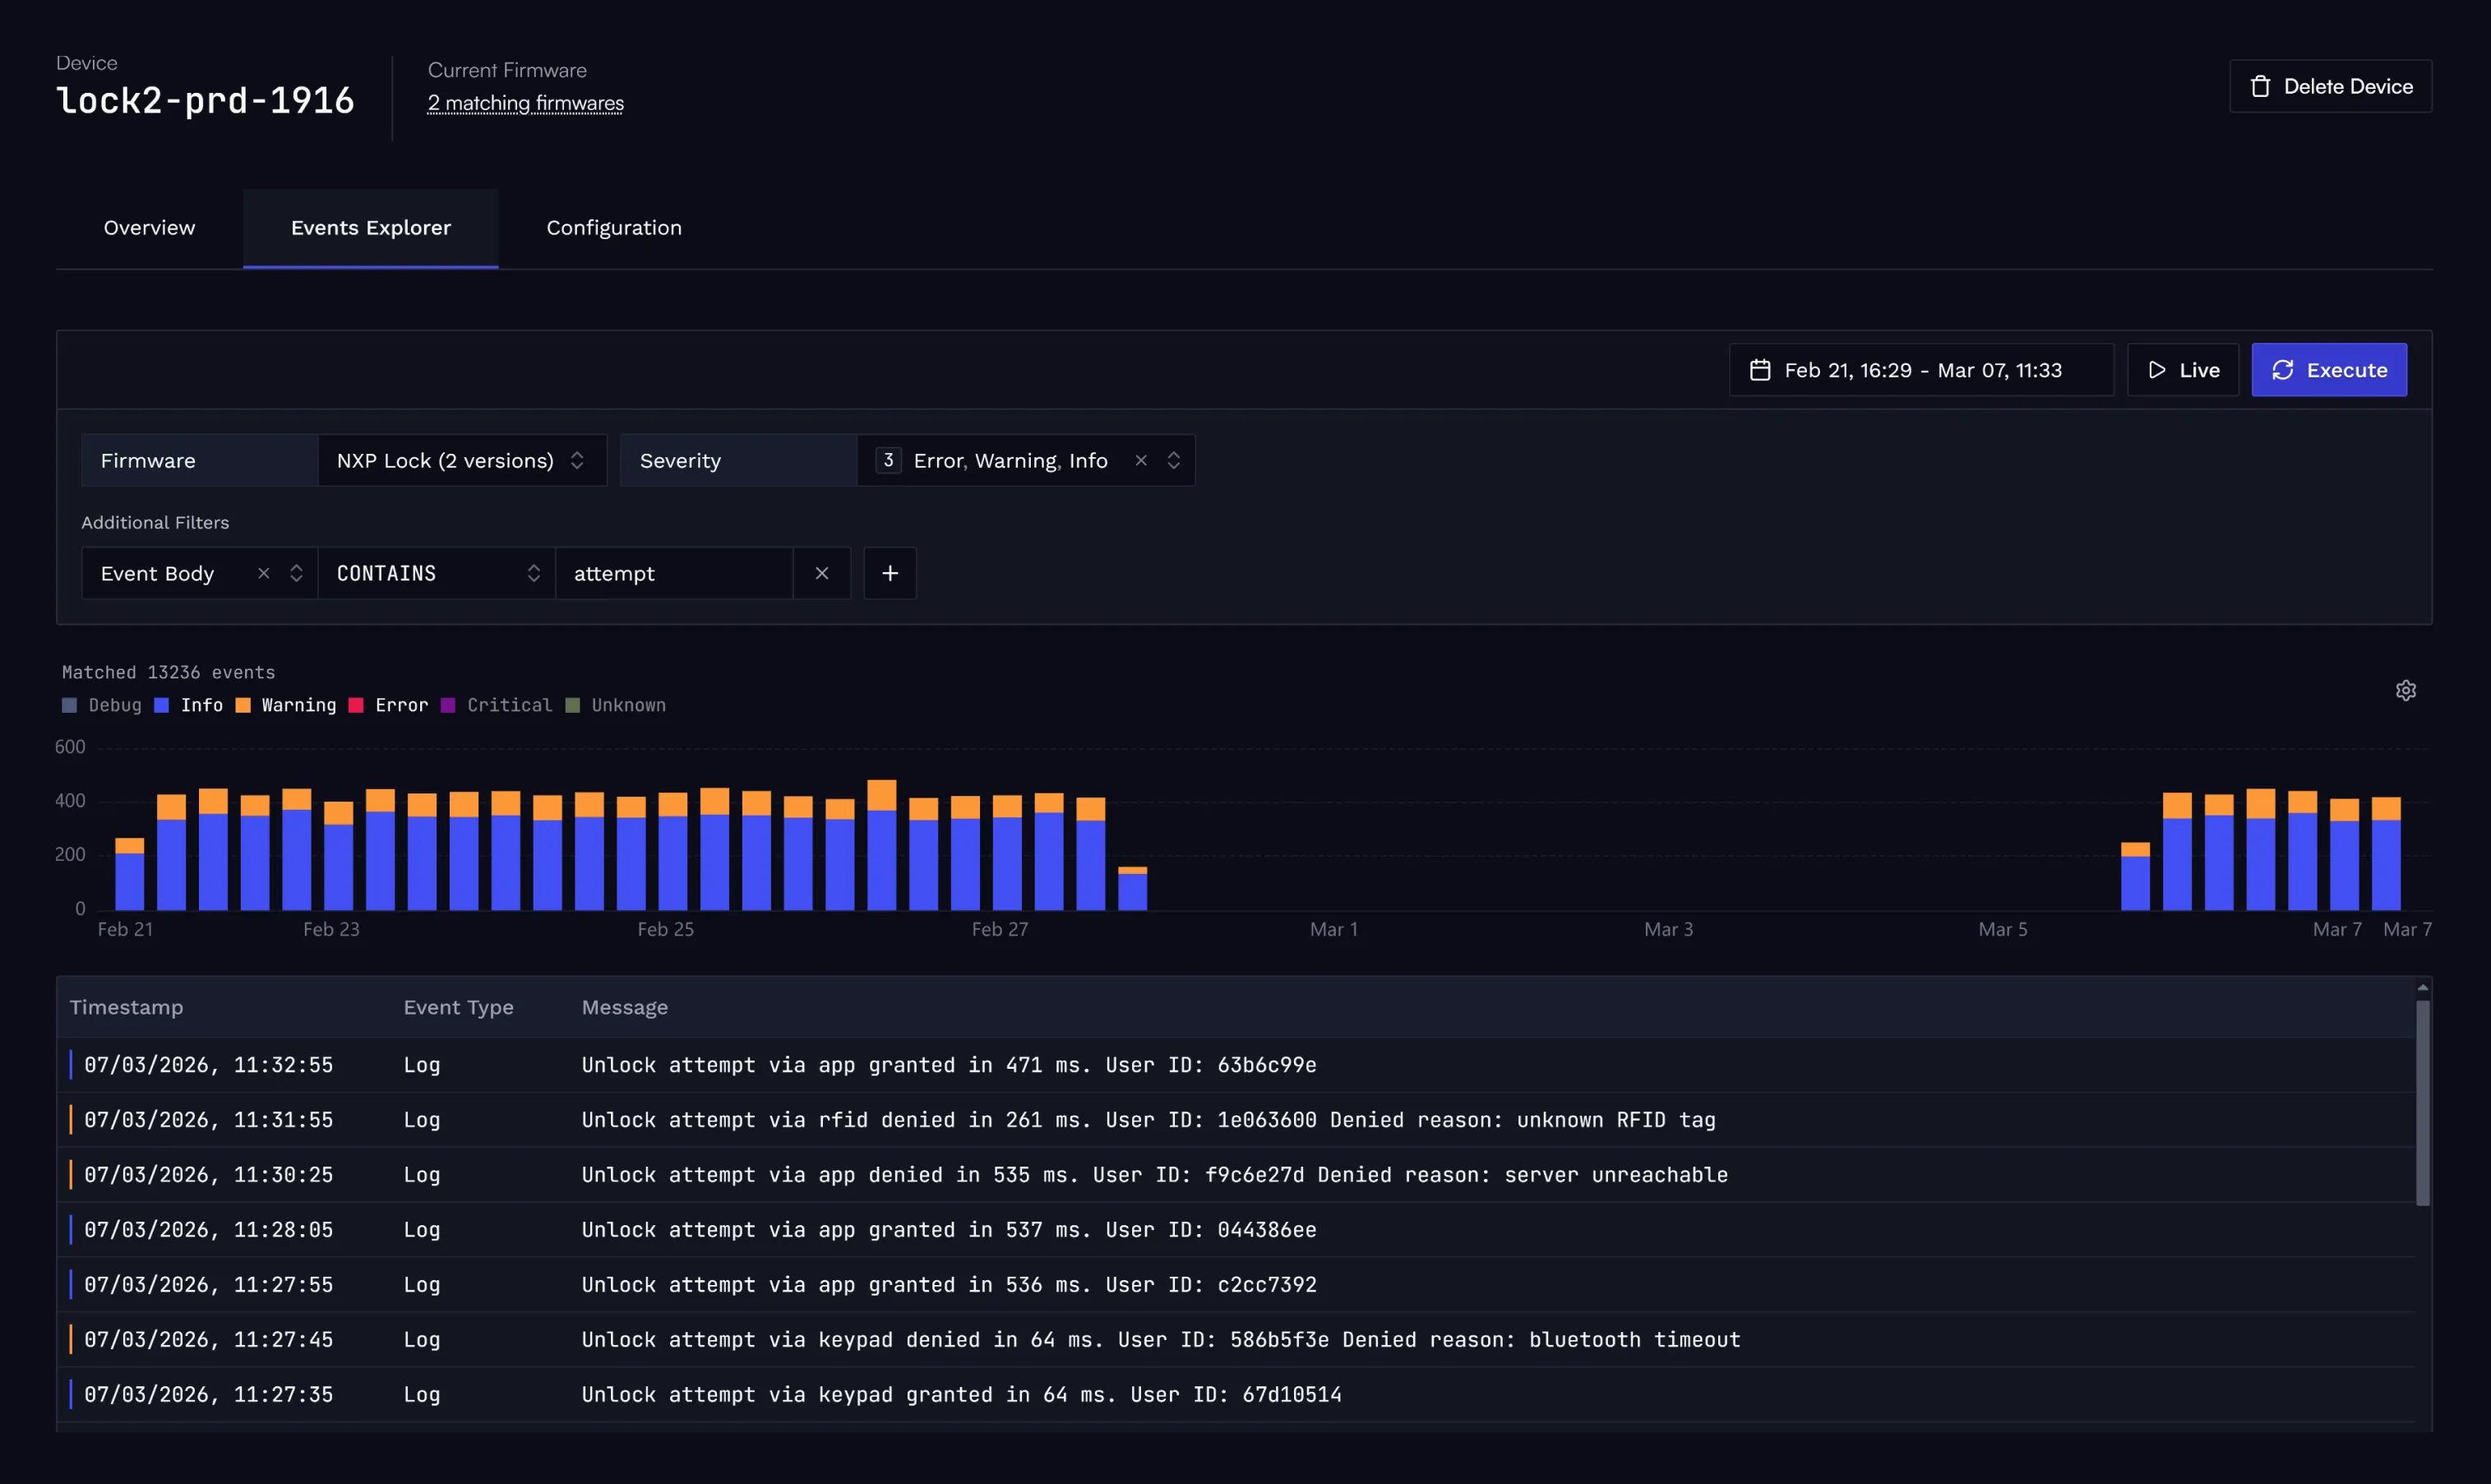Screen dimensions: 2491x1484
Task: Add a new filter with the plus icon
Action: point(890,573)
